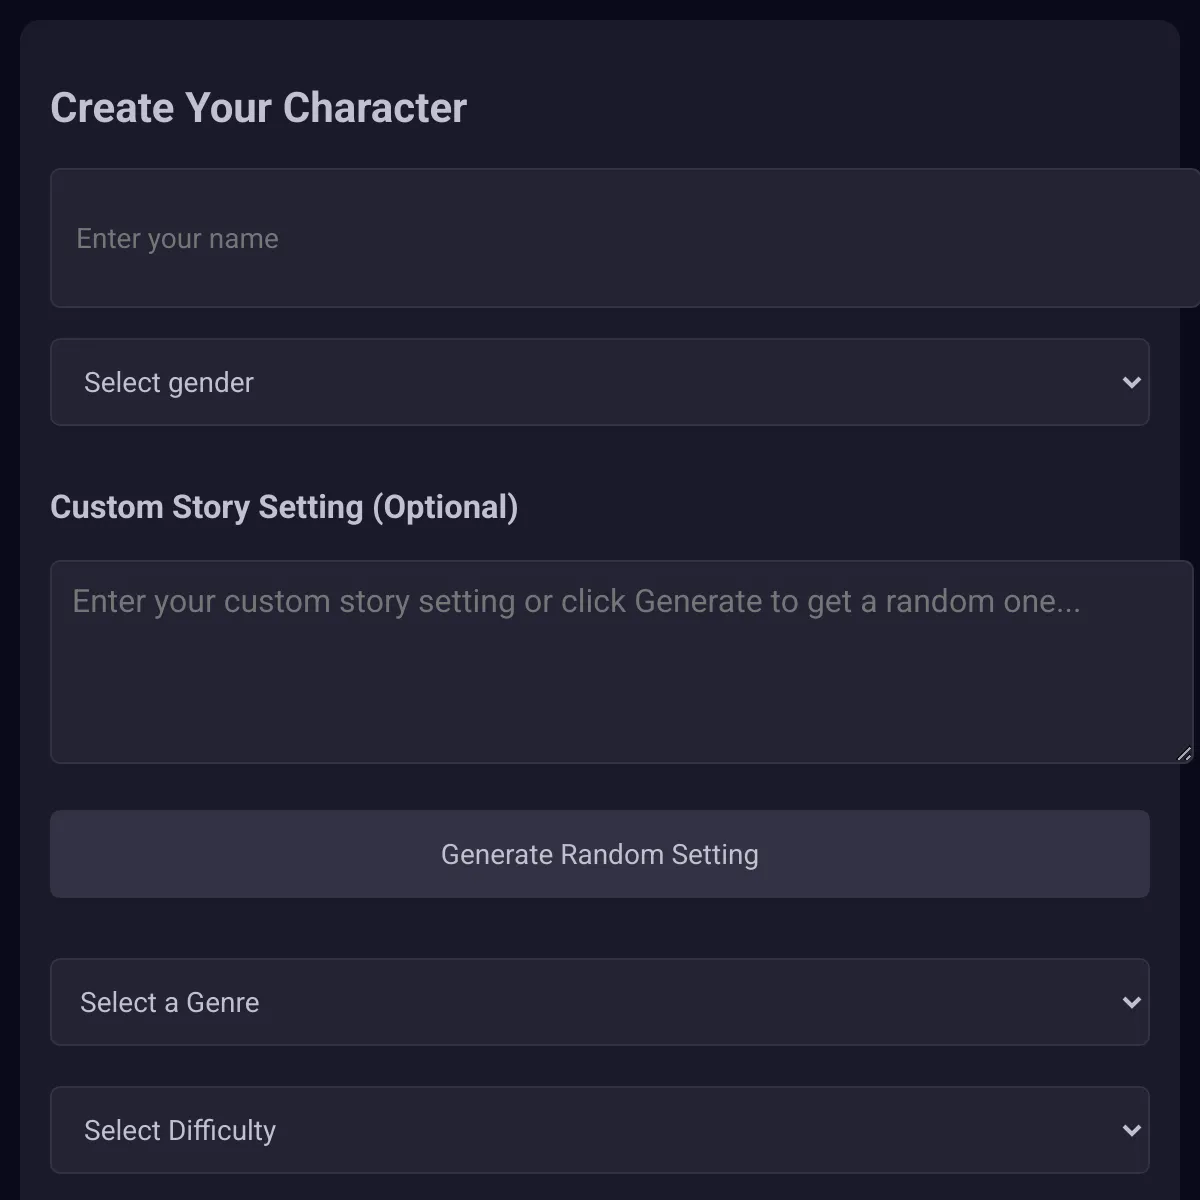Click the chevron arrow on Select gender

pos(1131,382)
